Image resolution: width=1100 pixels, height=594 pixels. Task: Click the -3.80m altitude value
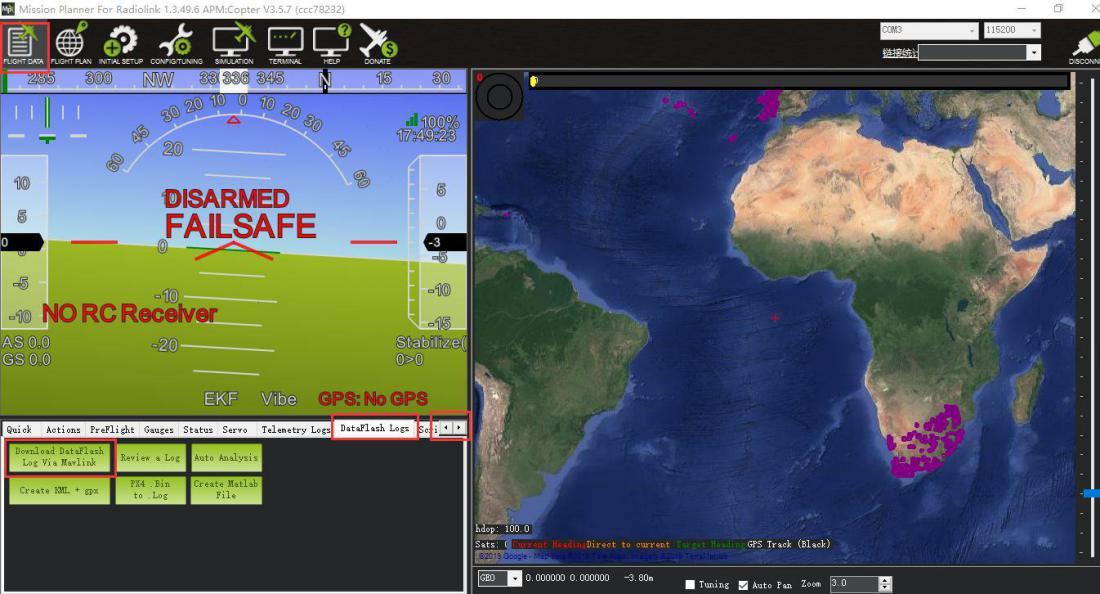click(638, 579)
